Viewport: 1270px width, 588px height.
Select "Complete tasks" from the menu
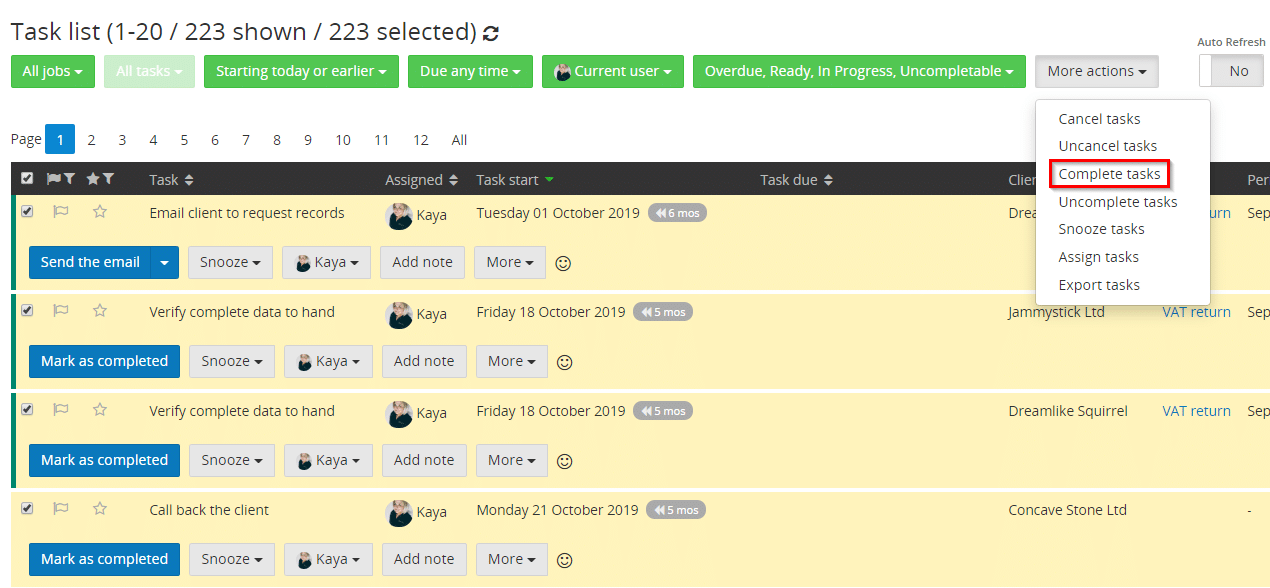coord(1108,173)
